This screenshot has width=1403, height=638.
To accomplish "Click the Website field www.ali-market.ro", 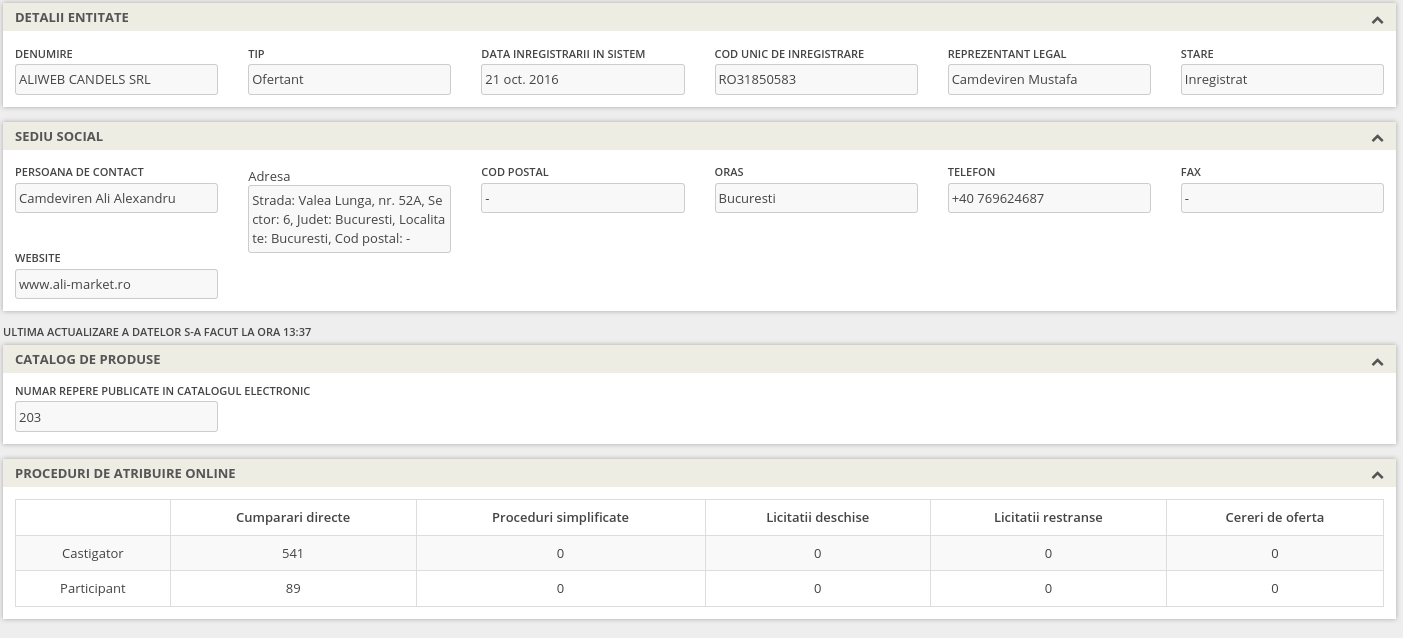I will [x=116, y=284].
